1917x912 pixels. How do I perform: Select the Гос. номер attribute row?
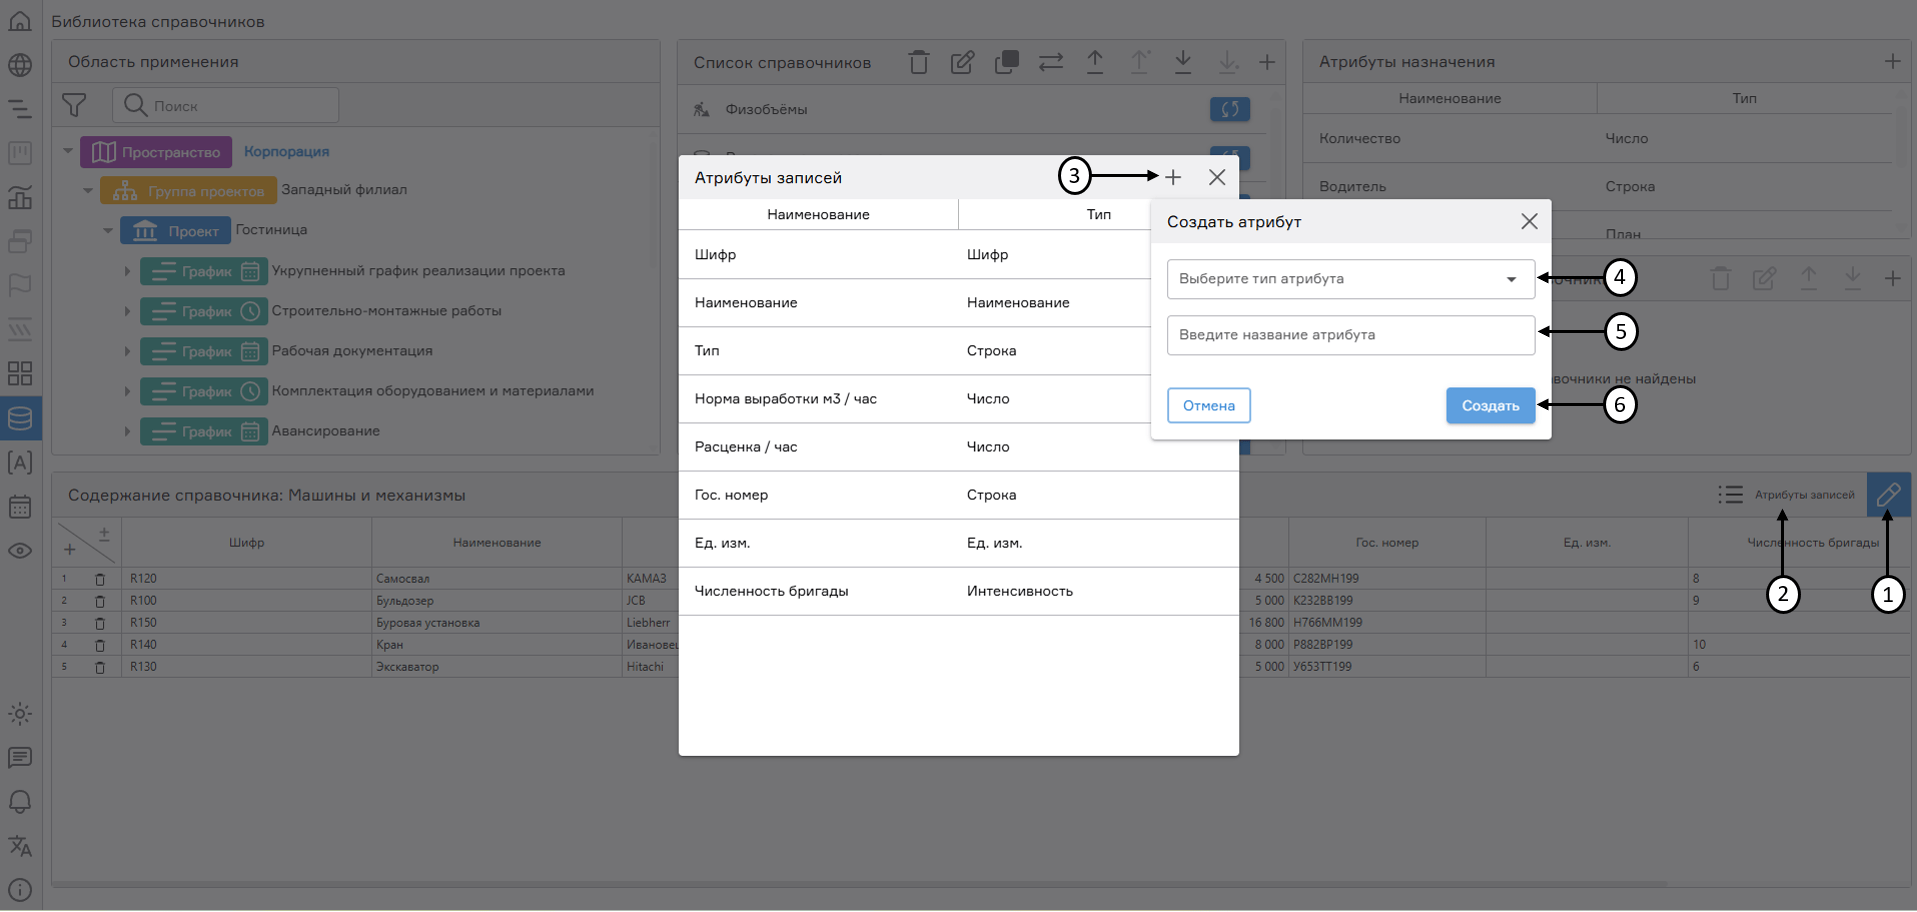click(957, 495)
